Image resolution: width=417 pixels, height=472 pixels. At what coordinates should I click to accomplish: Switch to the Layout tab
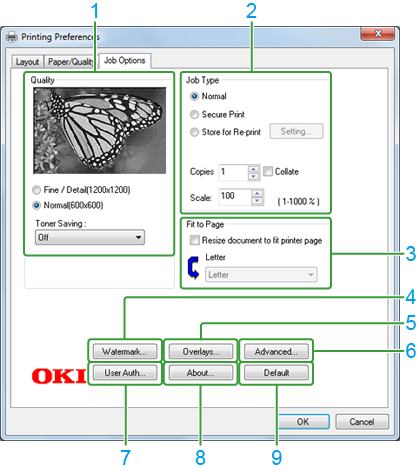pyautogui.click(x=28, y=62)
